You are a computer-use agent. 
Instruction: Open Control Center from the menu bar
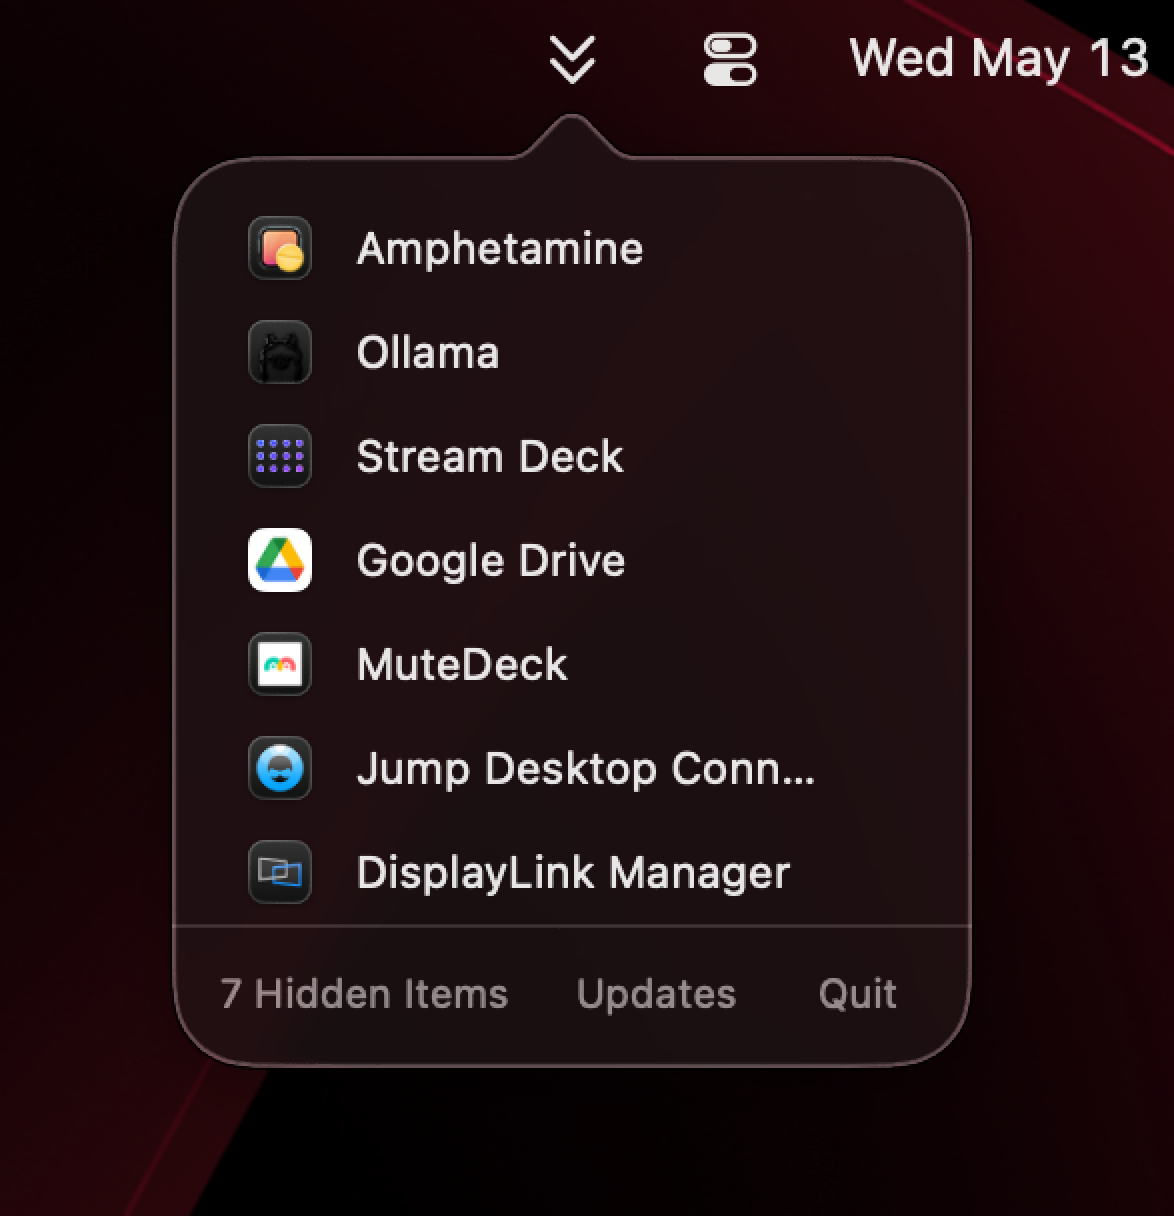pyautogui.click(x=730, y=60)
